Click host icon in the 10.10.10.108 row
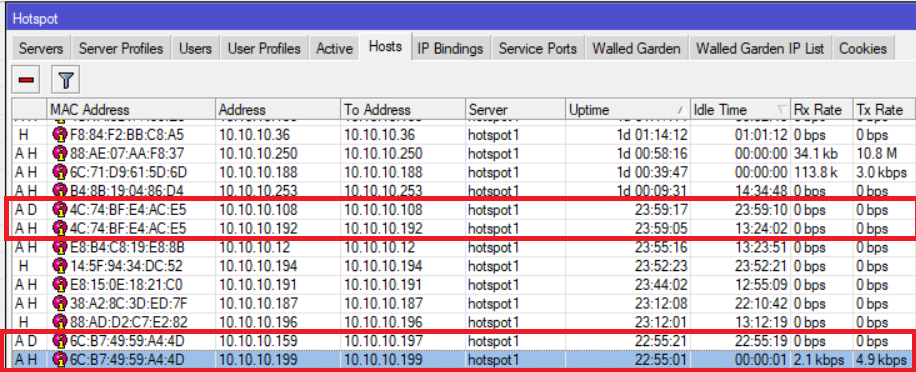The height and width of the screenshot is (372, 916). coord(60,209)
